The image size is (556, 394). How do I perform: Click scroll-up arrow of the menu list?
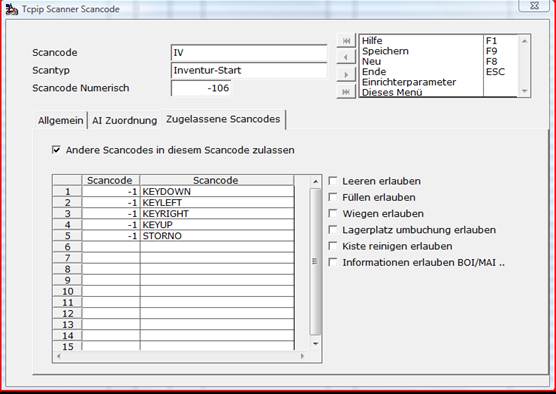524,41
